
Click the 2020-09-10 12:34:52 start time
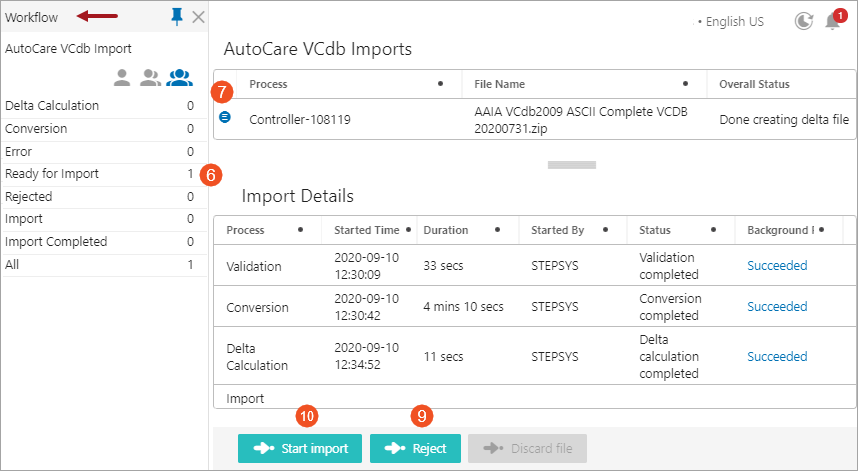(x=367, y=356)
